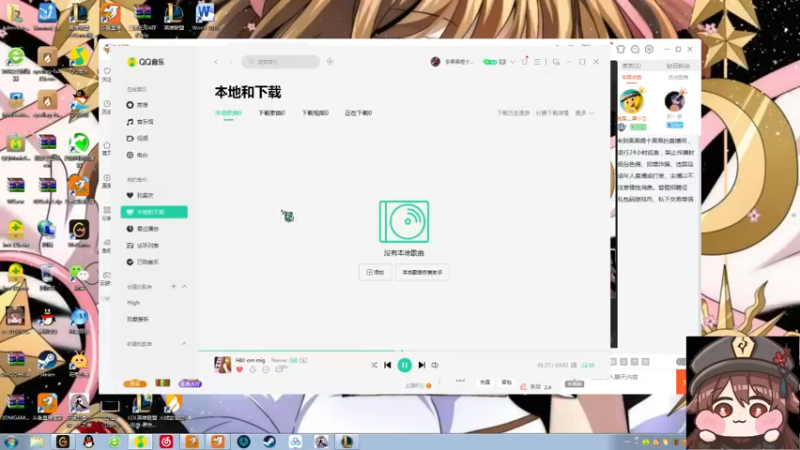
Task: Open yellow crowned avatar in live window
Action: pos(632,101)
